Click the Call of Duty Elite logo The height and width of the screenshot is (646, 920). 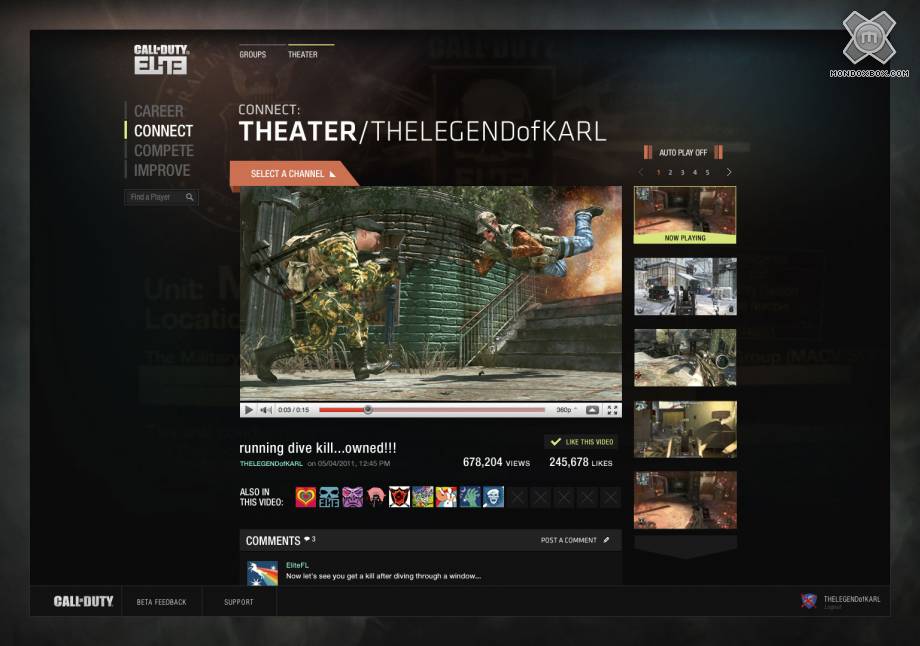click(161, 59)
